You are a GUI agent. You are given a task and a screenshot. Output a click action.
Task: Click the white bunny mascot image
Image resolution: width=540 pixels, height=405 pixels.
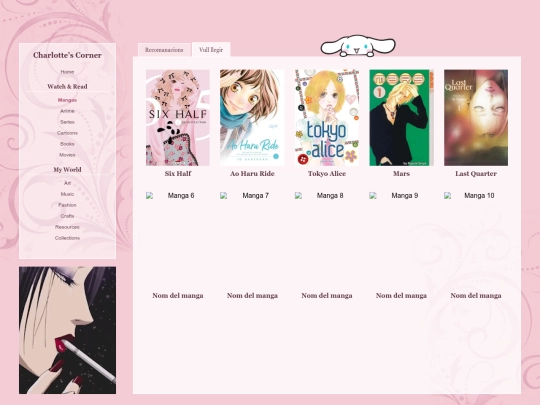coord(358,46)
